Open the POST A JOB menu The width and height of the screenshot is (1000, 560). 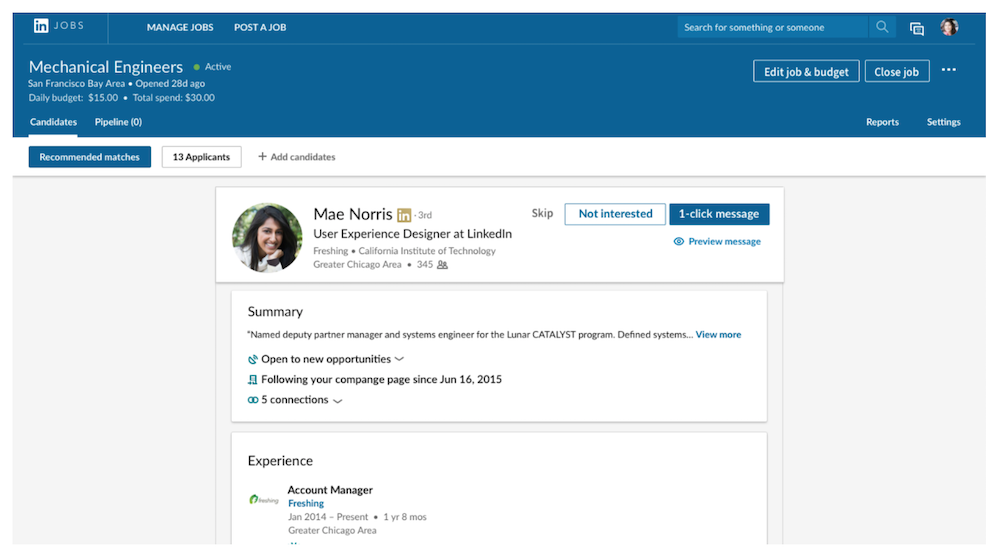(260, 27)
